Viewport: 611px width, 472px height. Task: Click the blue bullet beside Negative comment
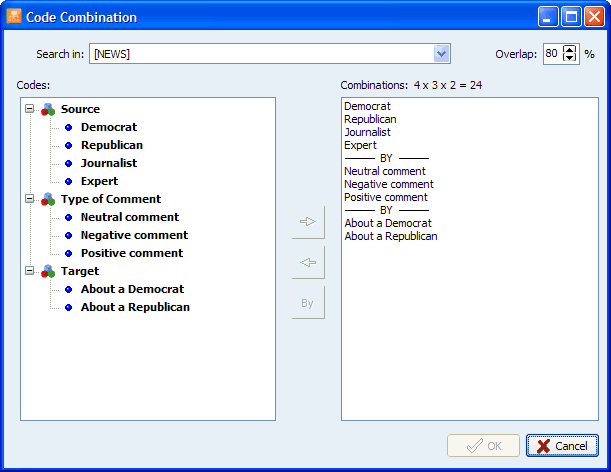pos(69,236)
